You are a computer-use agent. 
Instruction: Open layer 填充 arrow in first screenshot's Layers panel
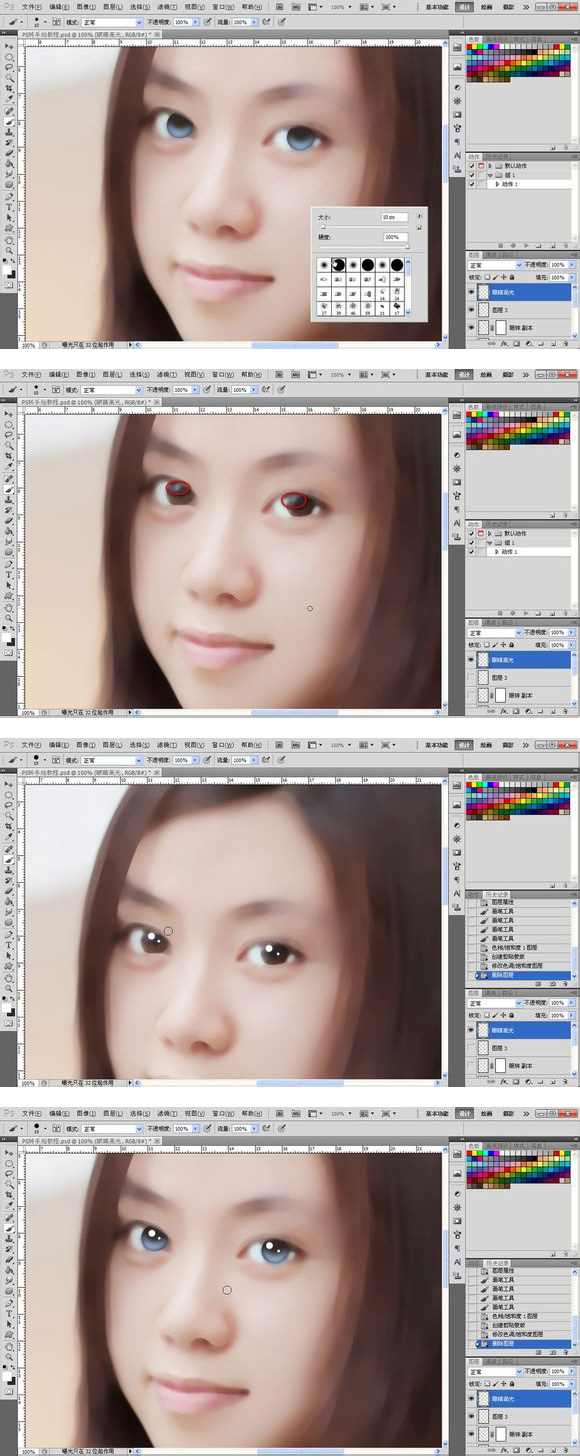point(572,277)
